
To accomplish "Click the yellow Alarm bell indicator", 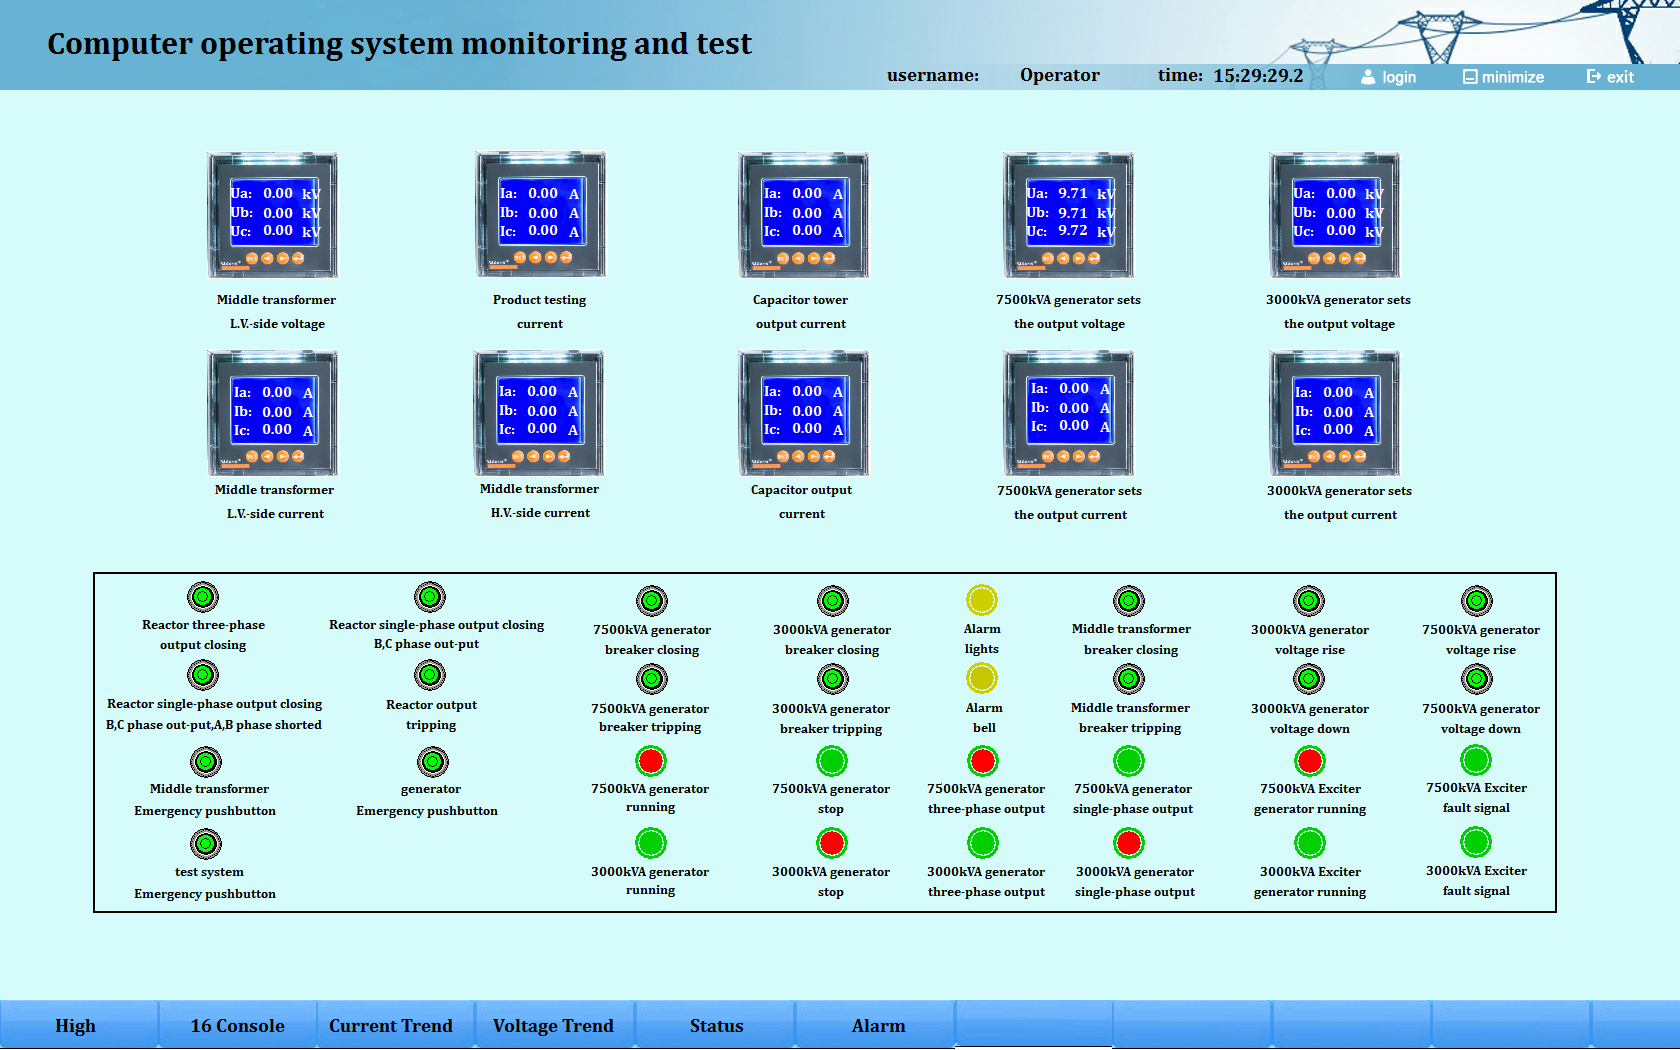I will [982, 679].
